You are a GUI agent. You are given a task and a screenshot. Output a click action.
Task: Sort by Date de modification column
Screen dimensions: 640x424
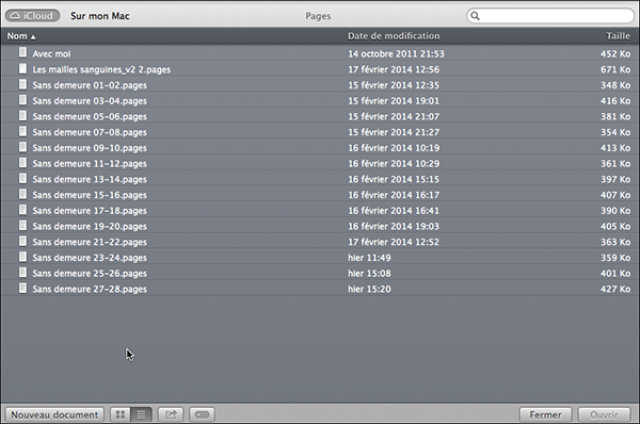(x=394, y=36)
